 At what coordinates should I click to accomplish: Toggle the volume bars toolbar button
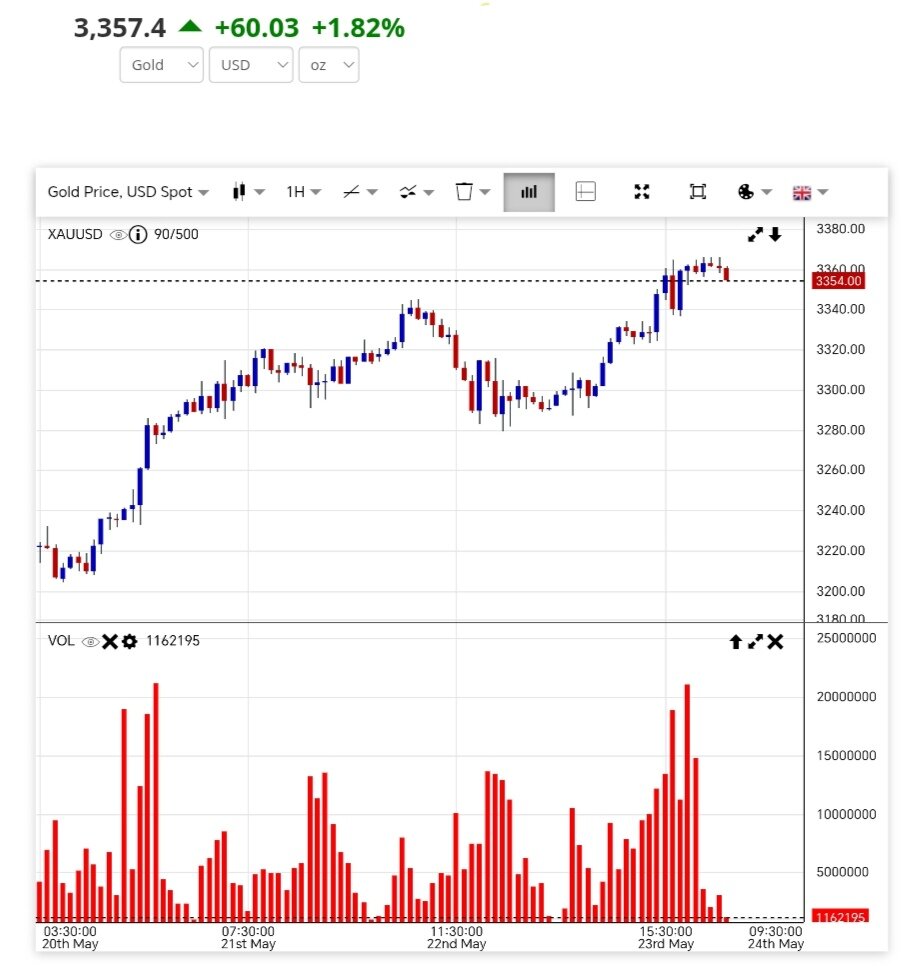[529, 192]
